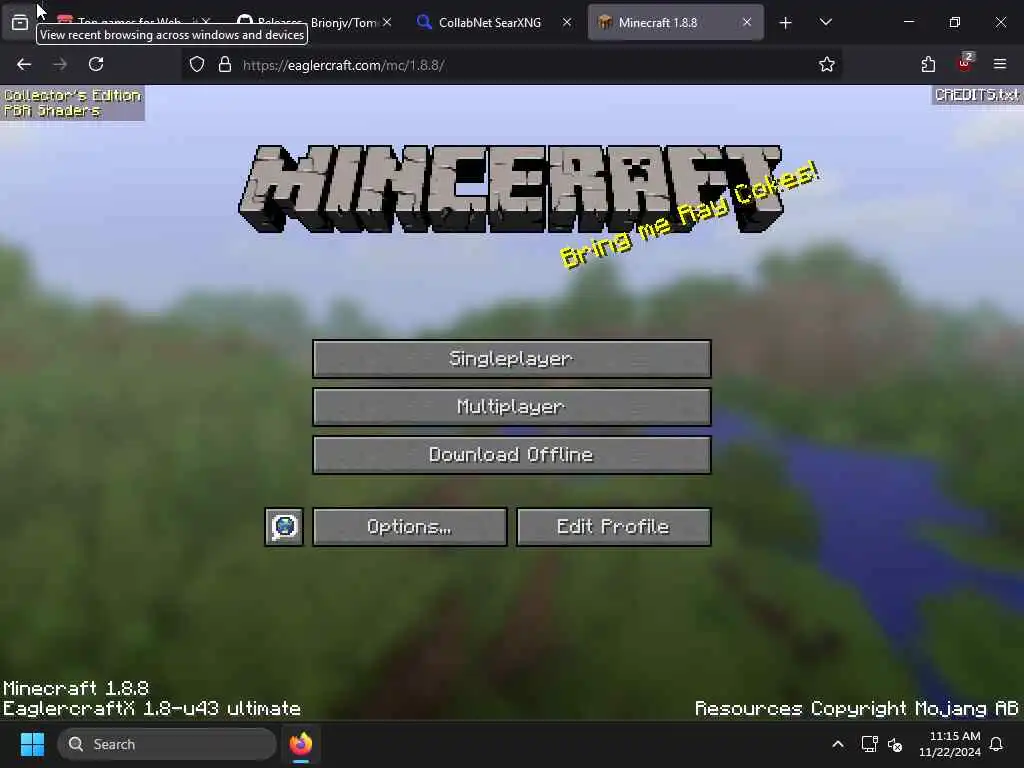Open the uBlock Origin extension icon

[x=964, y=63]
